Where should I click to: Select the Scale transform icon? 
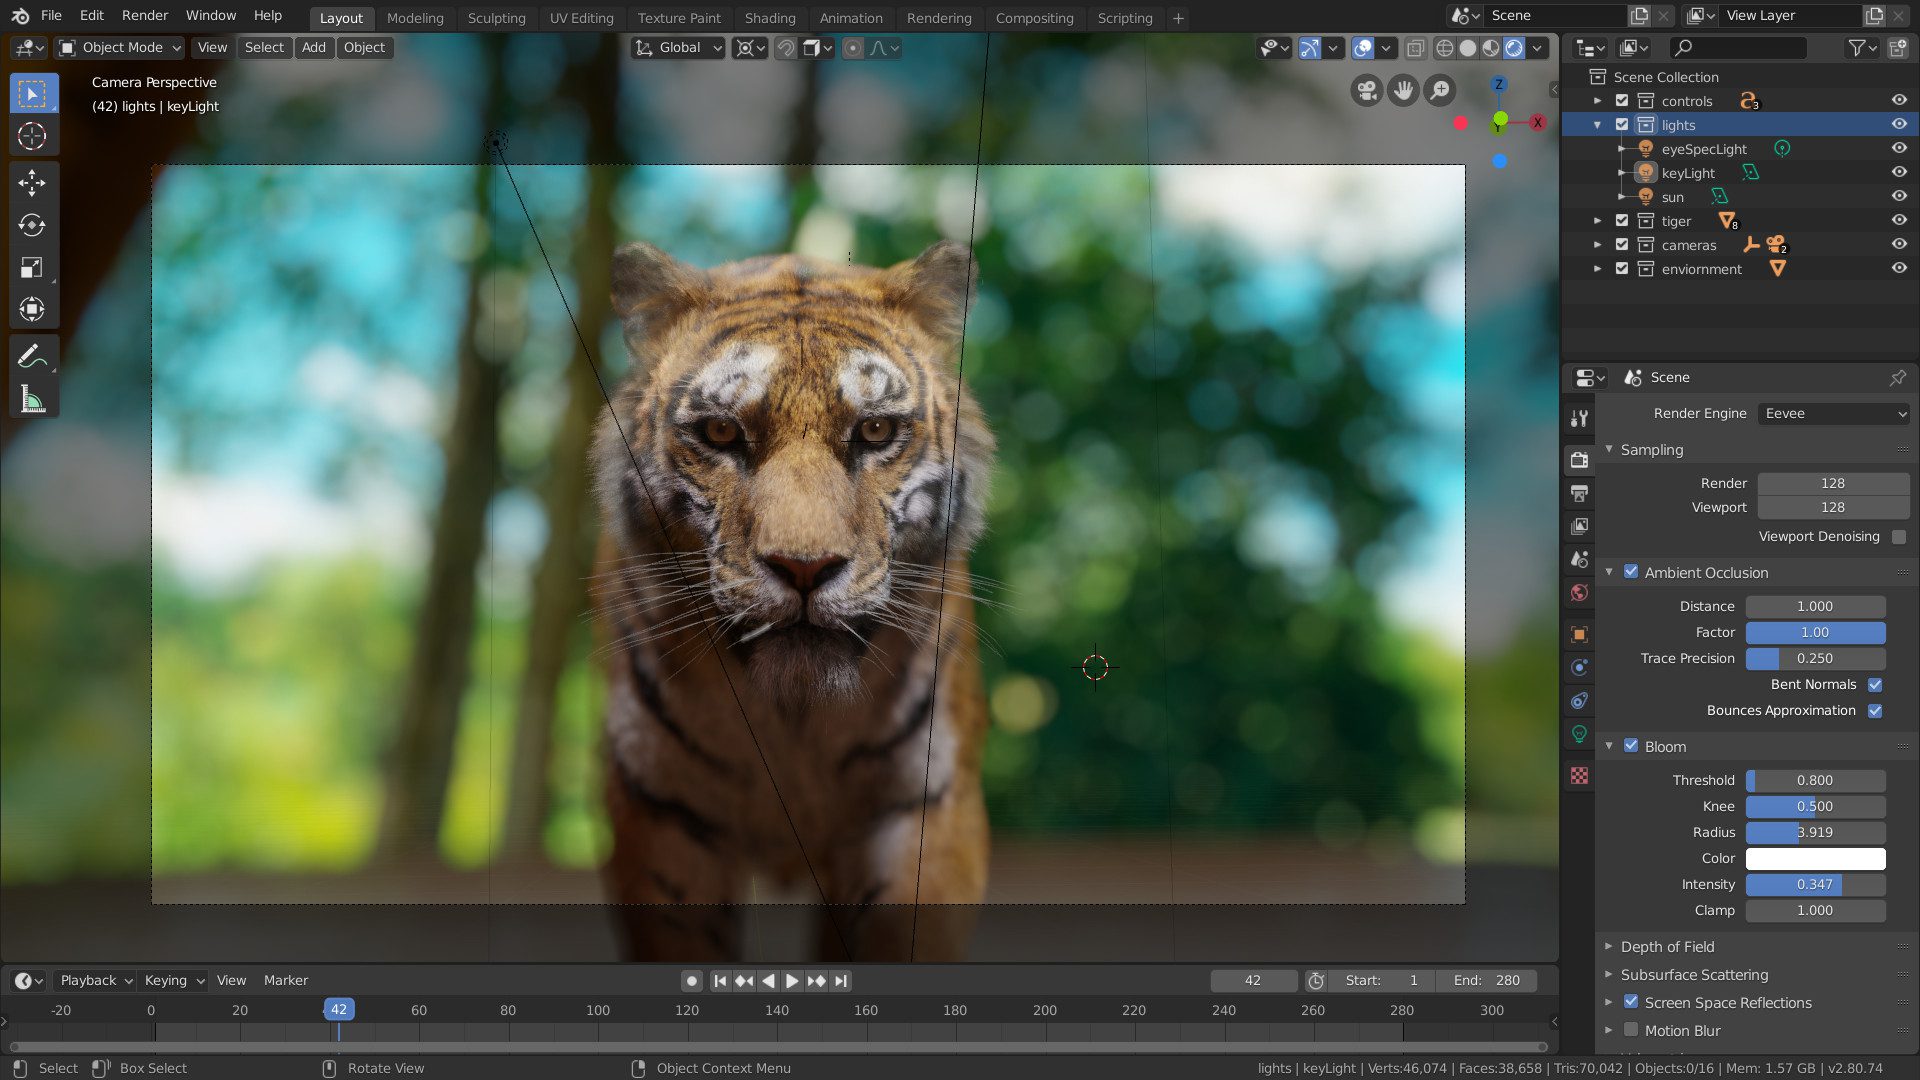click(x=32, y=268)
